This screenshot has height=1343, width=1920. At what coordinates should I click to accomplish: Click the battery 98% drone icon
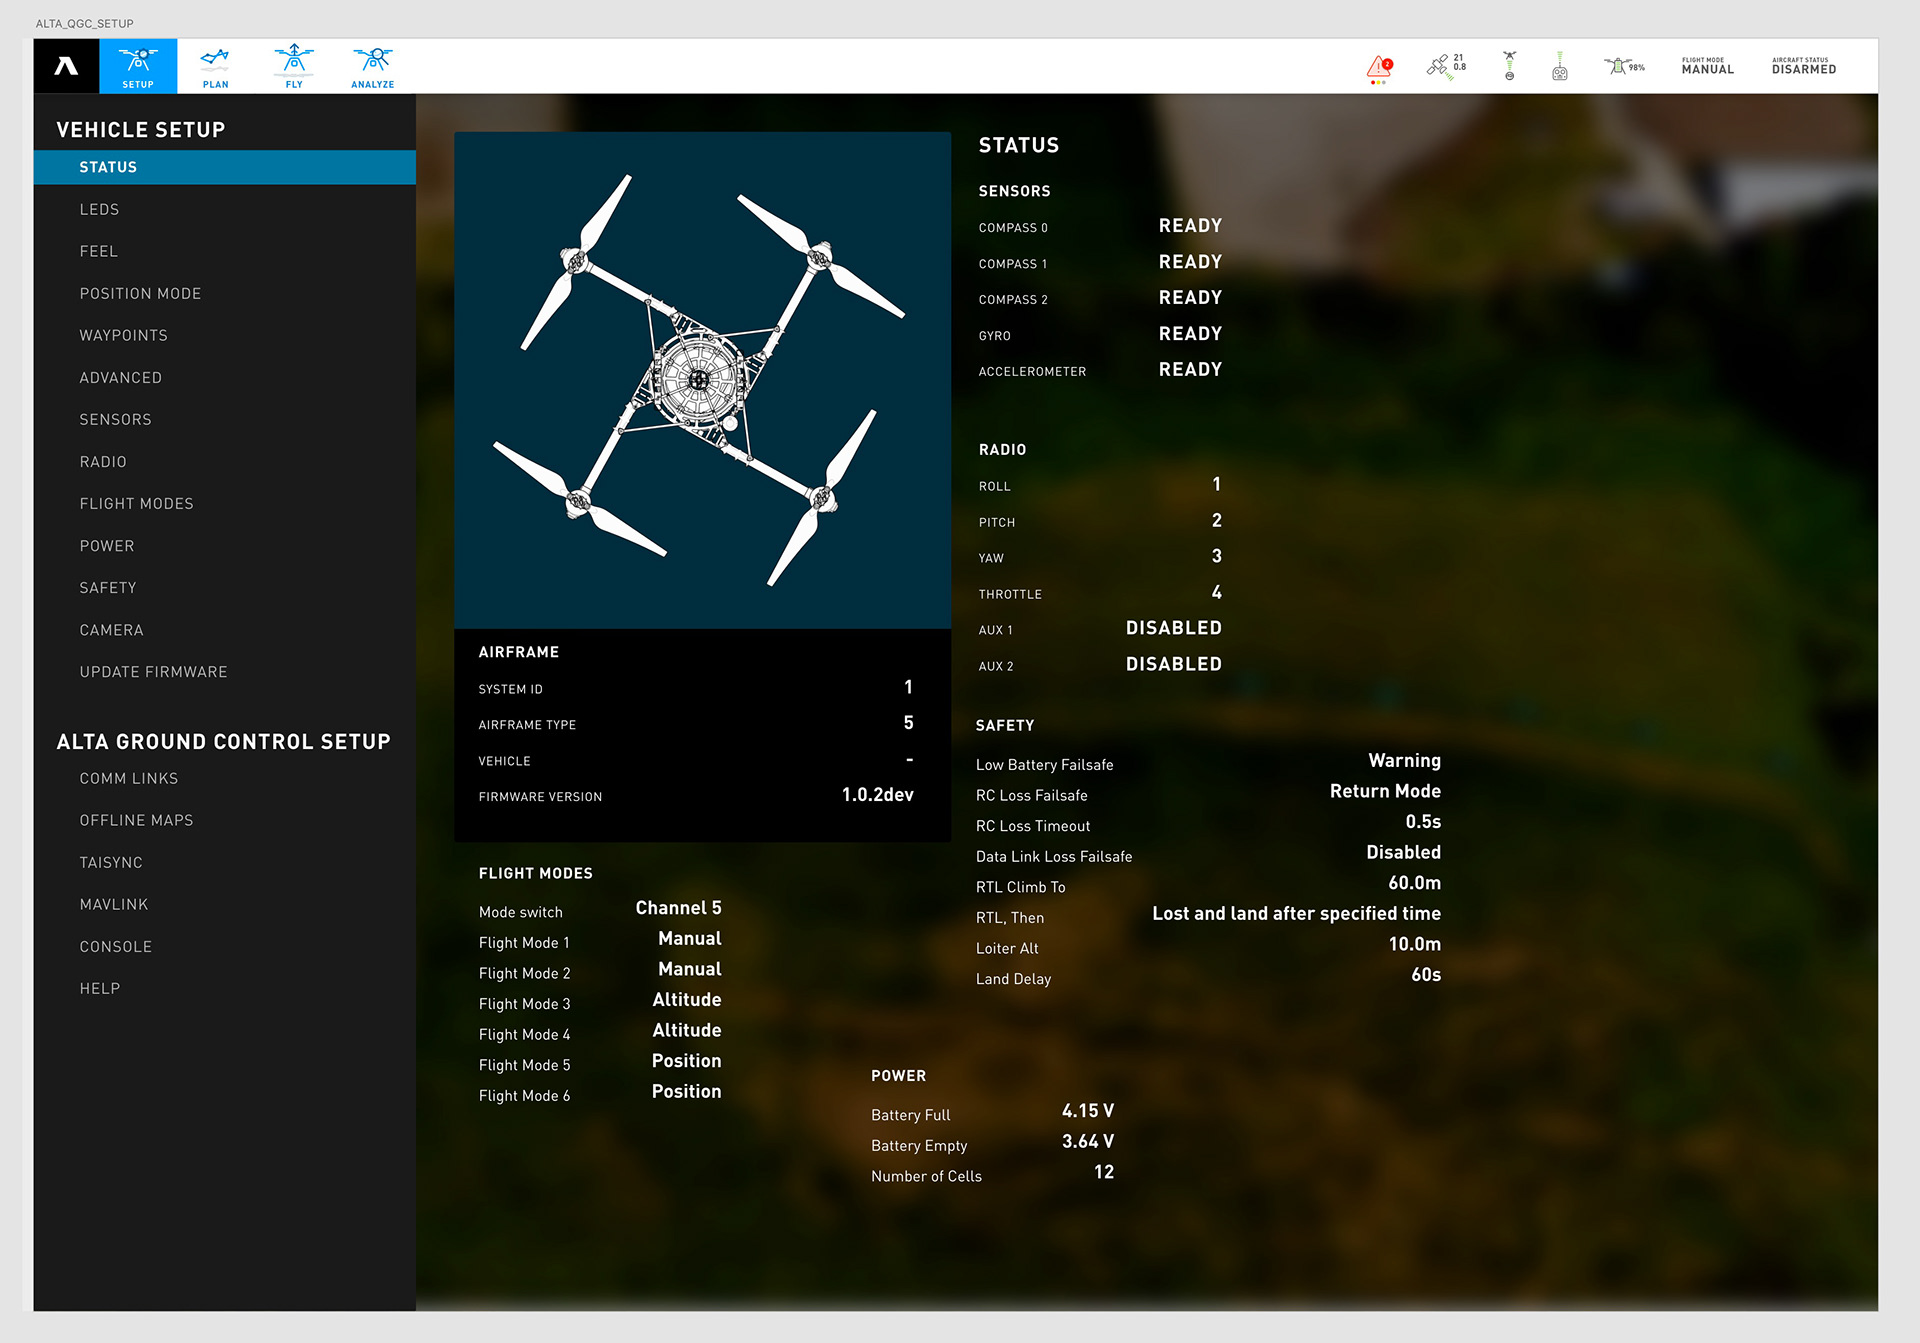pyautogui.click(x=1624, y=66)
